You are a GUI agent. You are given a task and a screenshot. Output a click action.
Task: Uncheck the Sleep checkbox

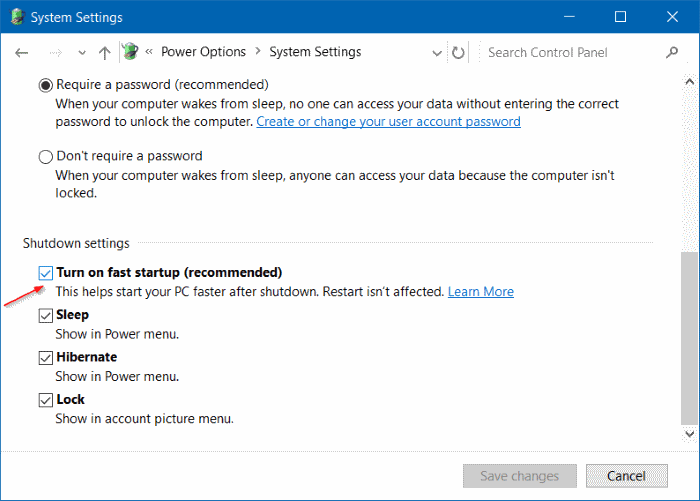click(46, 315)
